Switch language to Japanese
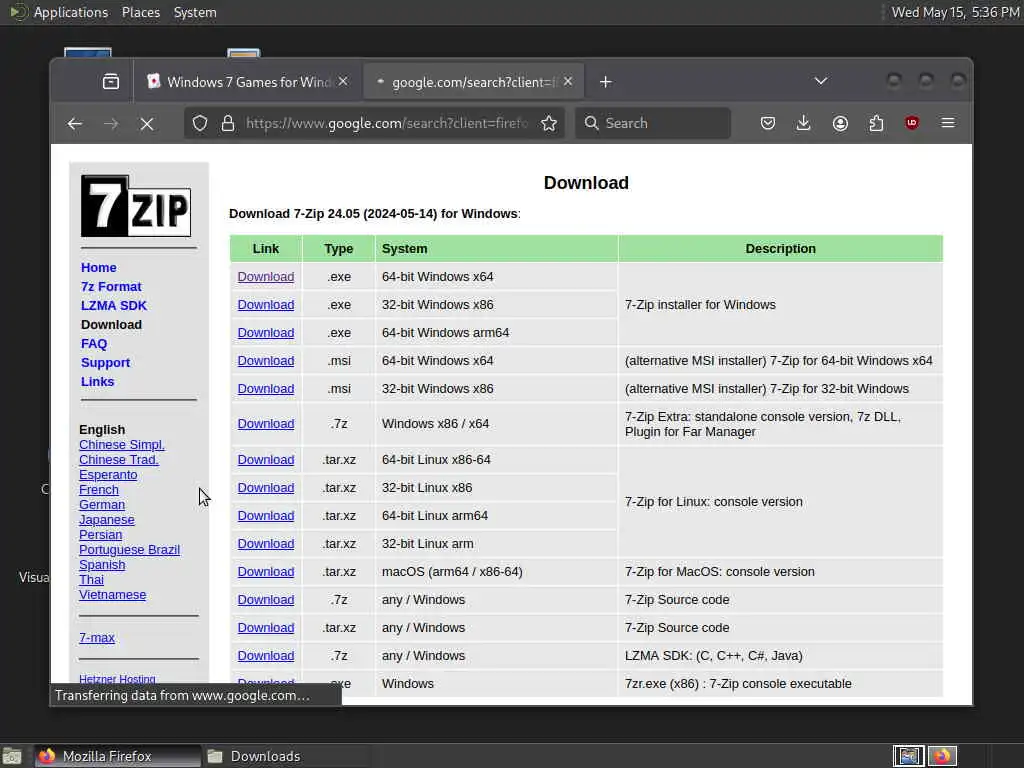The width and height of the screenshot is (1024, 768). coord(106,520)
